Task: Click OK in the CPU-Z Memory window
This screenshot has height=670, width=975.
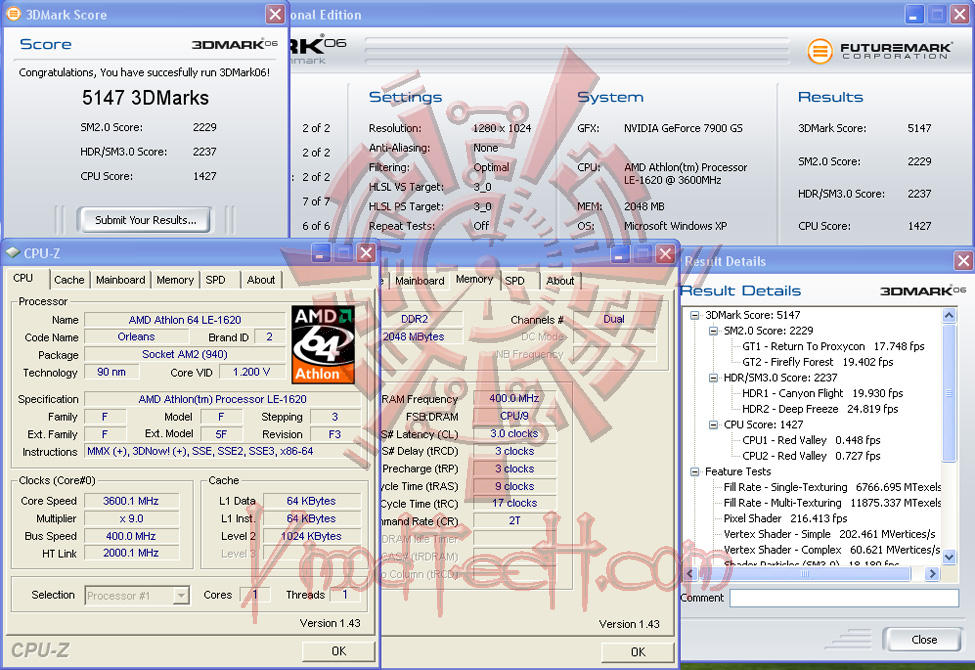Action: [x=637, y=651]
